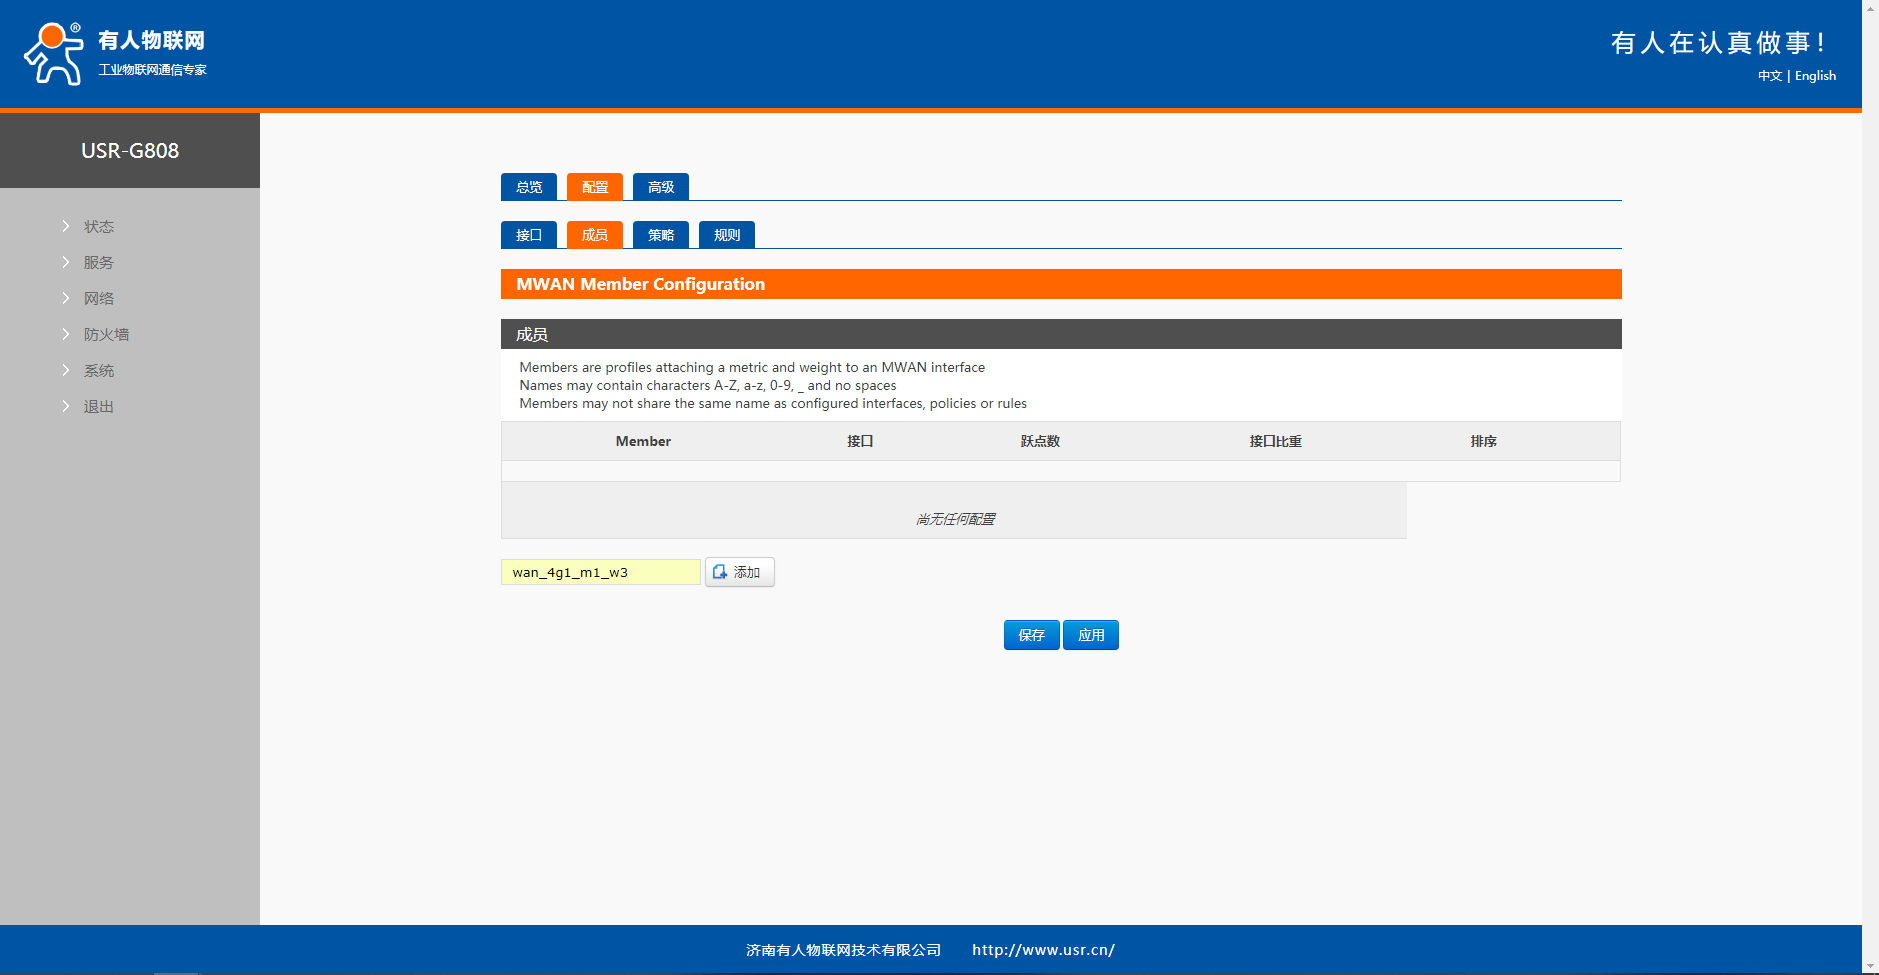Select the 配置 tab
Image resolution: width=1879 pixels, height=975 pixels.
click(595, 187)
